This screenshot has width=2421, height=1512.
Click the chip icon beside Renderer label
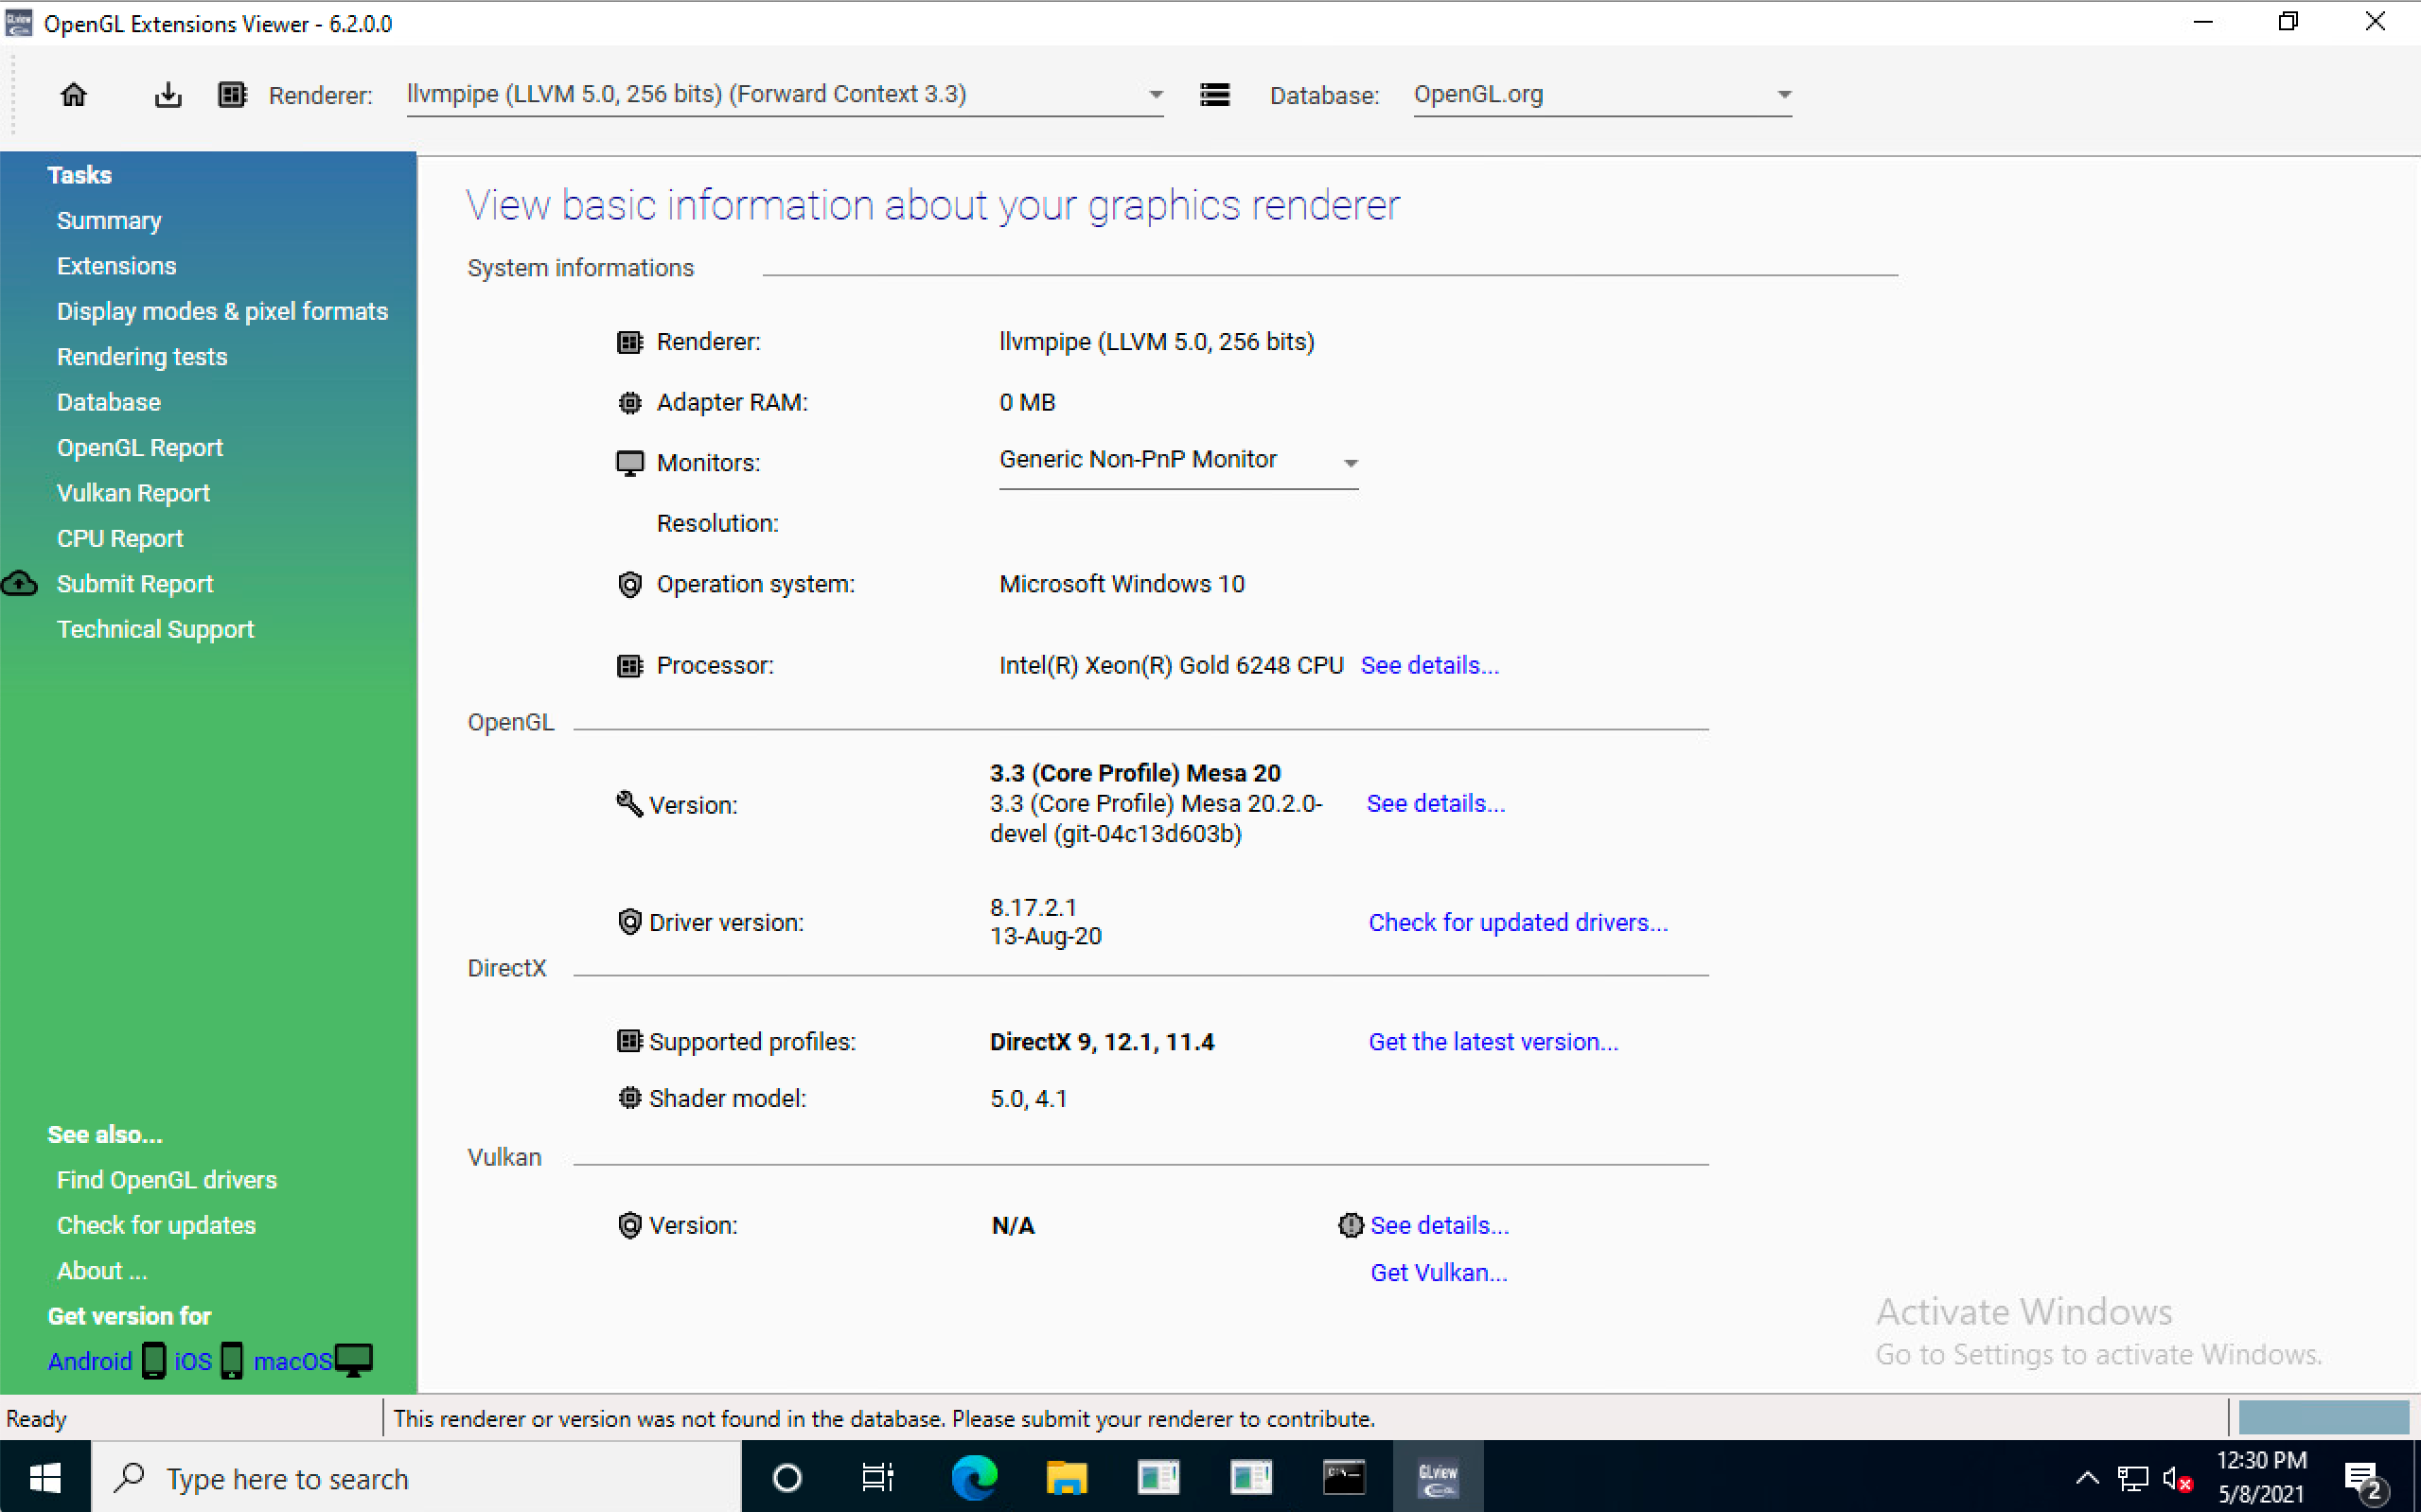click(x=232, y=95)
